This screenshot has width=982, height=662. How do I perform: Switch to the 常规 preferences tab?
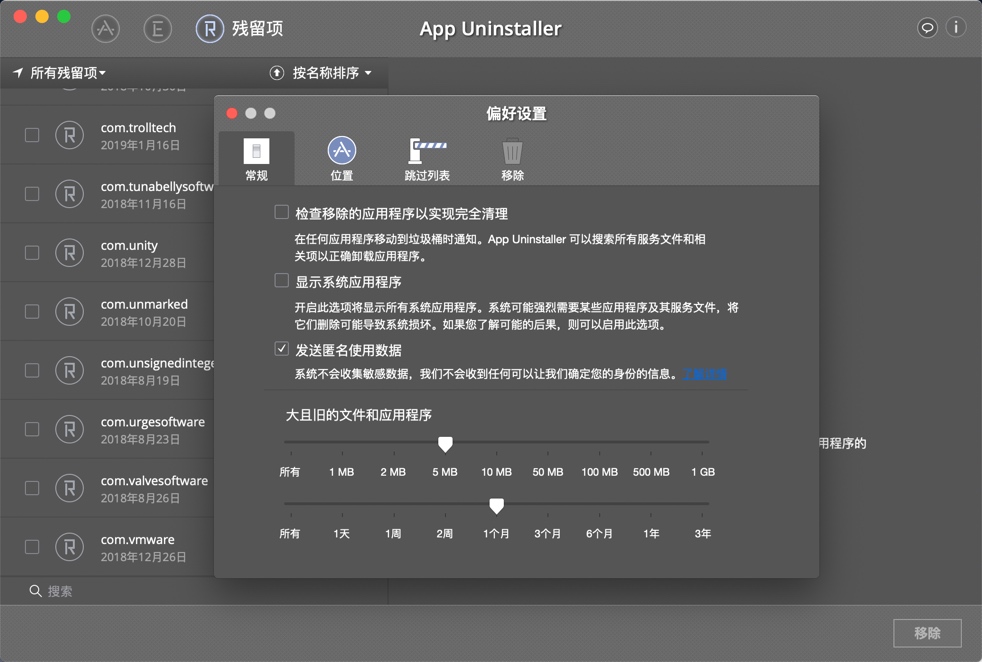pos(256,156)
